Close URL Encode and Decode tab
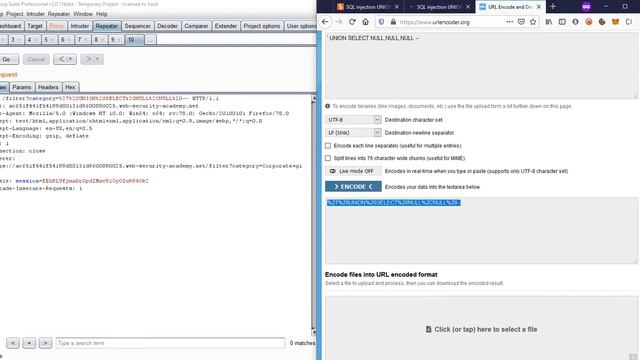This screenshot has width=640, height=360. pos(539,7)
